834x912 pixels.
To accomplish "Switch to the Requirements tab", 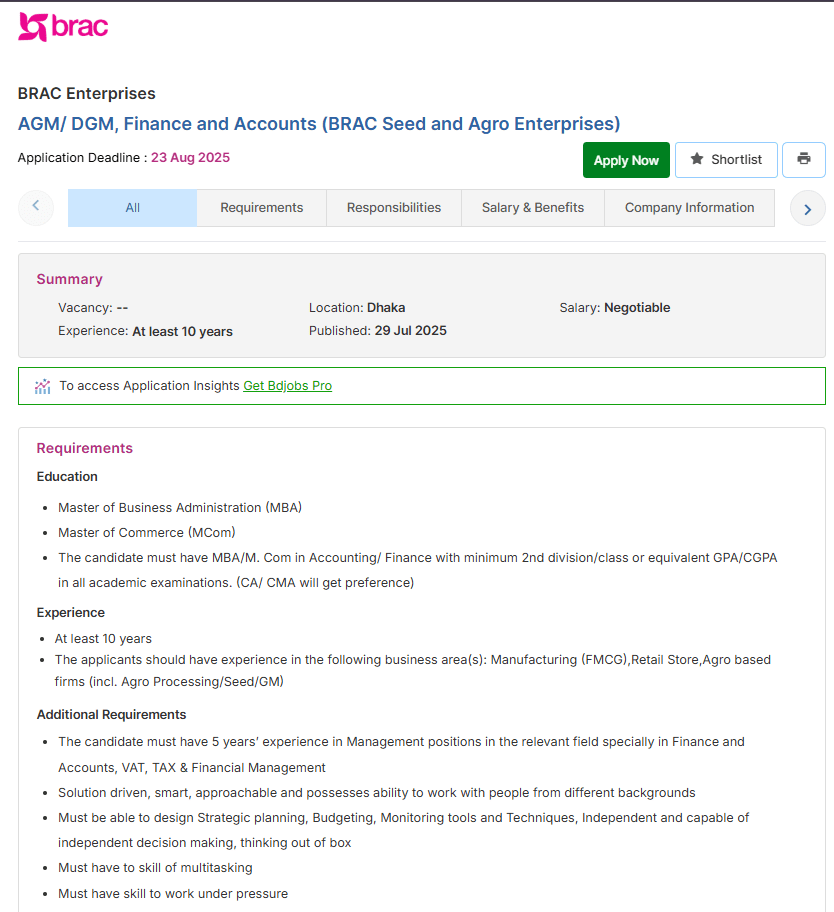I will [x=262, y=208].
